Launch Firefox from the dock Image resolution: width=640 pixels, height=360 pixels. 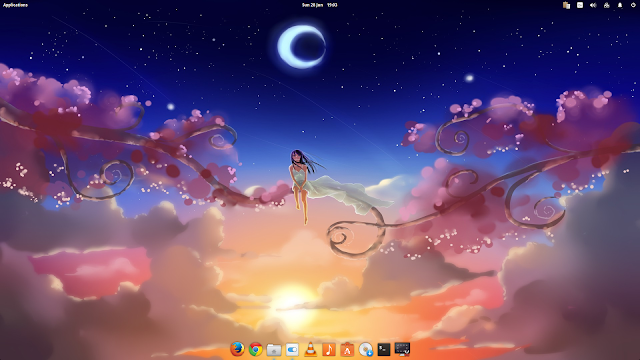(x=237, y=349)
